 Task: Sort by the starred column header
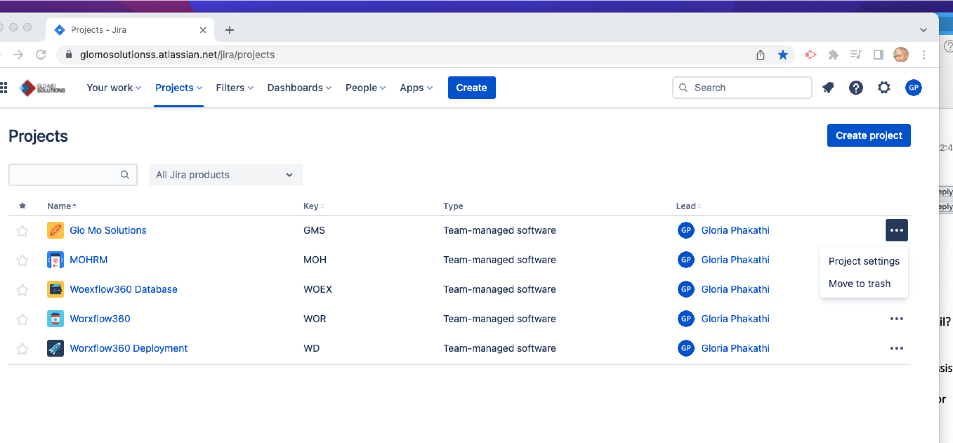coord(22,206)
